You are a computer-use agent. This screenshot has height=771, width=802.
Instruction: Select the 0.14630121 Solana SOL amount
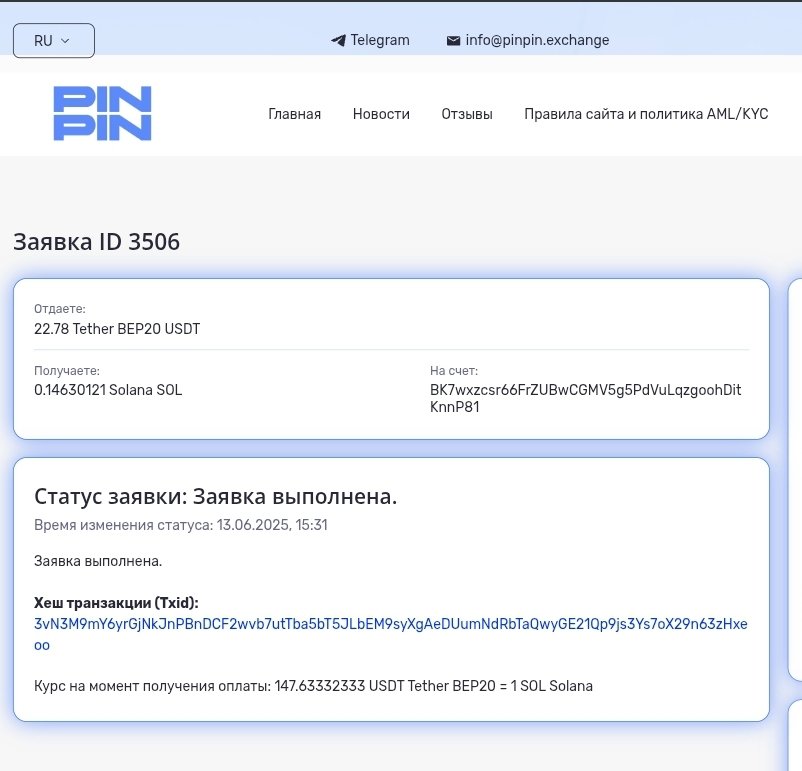click(x=108, y=390)
